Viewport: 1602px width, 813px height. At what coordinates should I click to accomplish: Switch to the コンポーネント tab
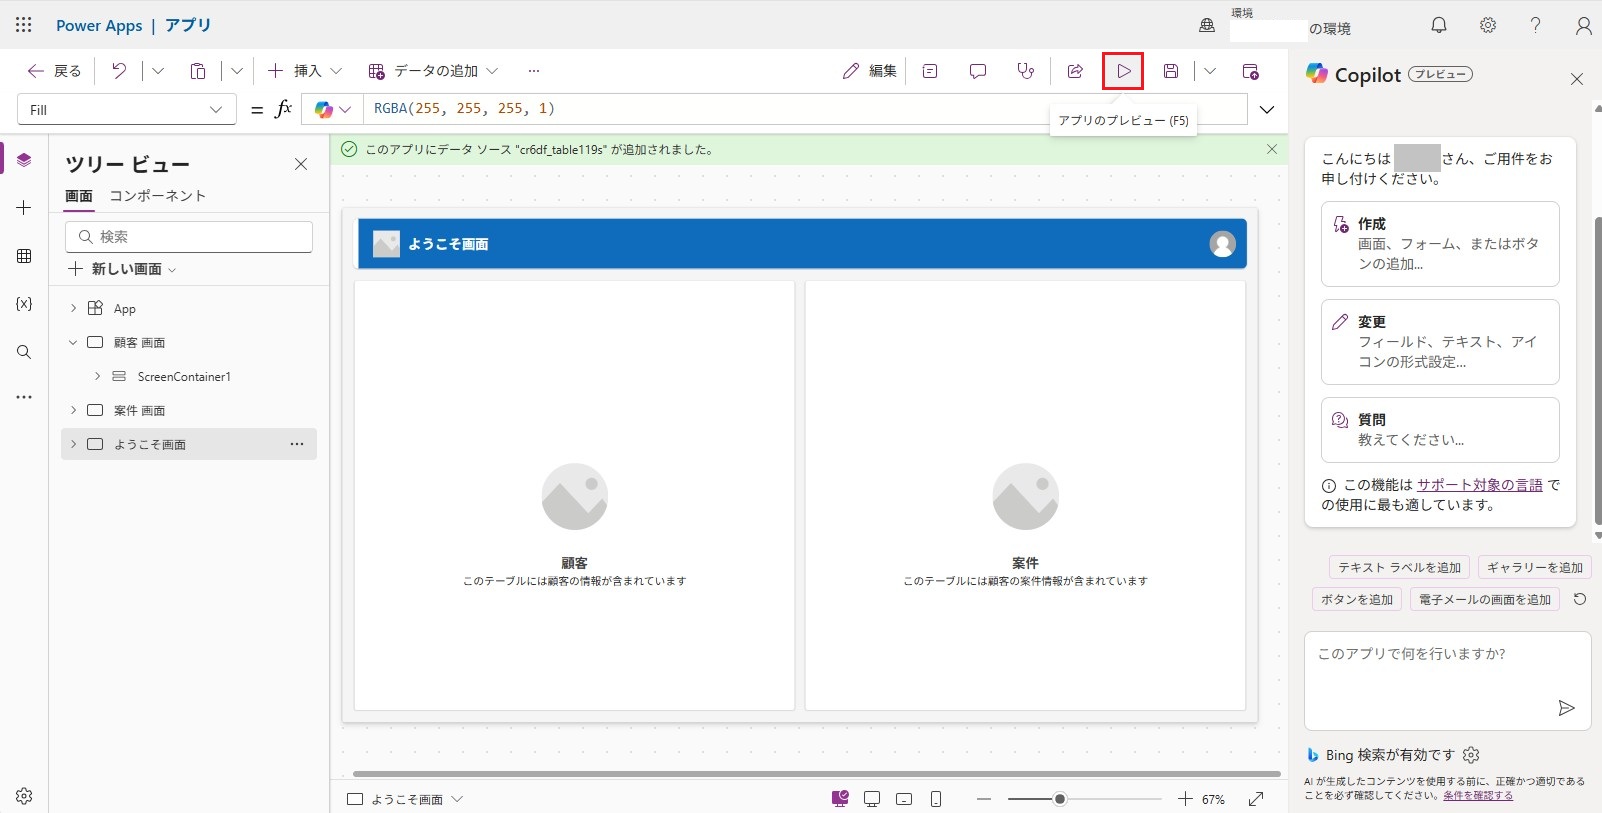(157, 196)
